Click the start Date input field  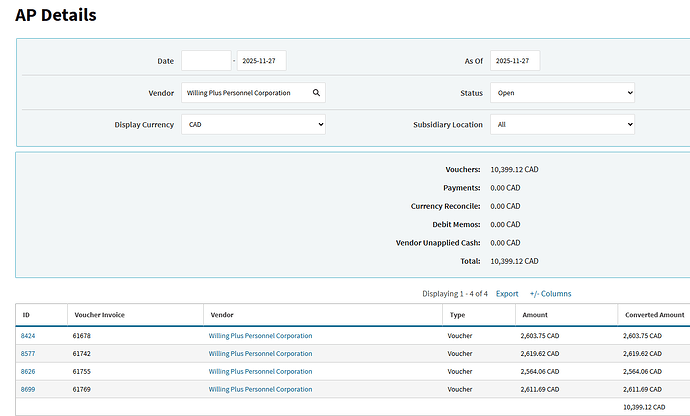click(206, 61)
